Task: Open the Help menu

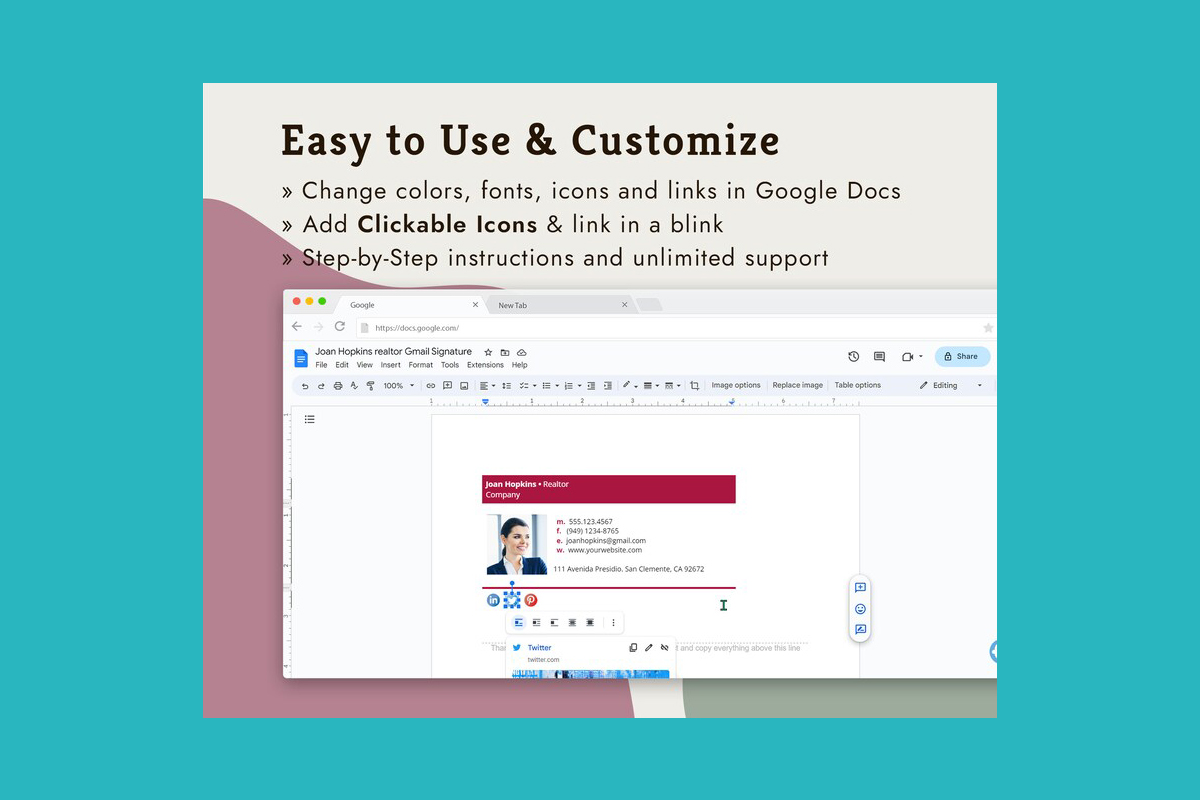Action: pyautogui.click(x=520, y=365)
